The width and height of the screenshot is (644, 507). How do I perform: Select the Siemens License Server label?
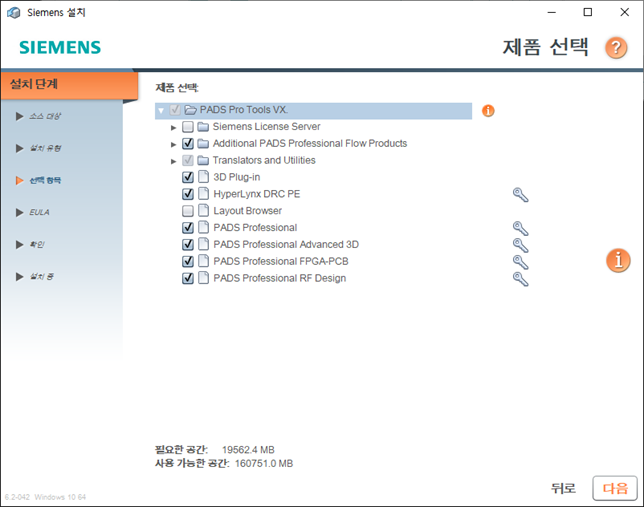[266, 127]
